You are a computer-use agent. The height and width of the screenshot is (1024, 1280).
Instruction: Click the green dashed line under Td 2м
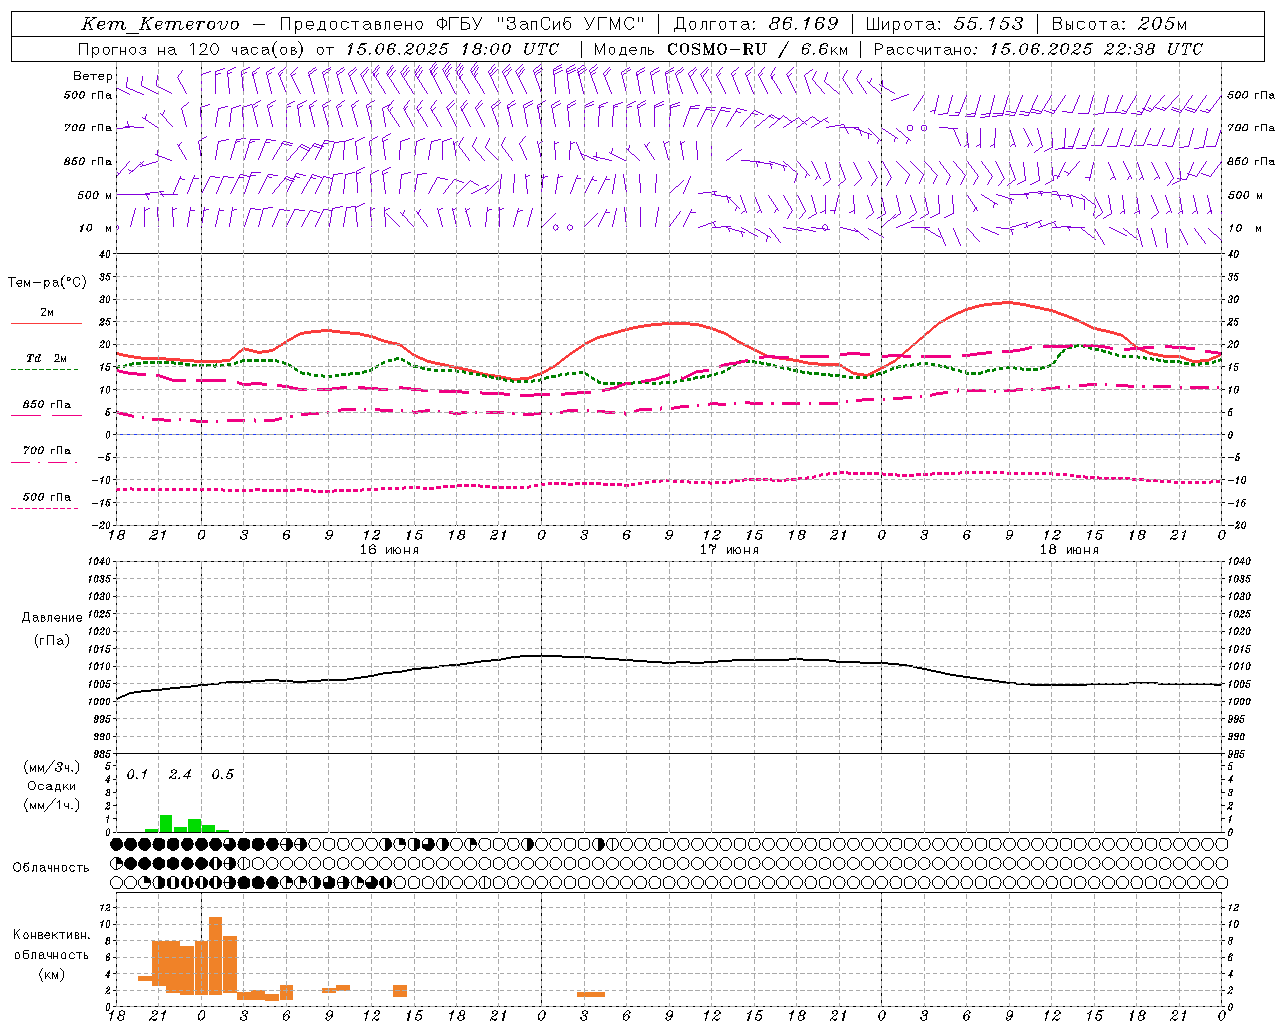click(45, 369)
